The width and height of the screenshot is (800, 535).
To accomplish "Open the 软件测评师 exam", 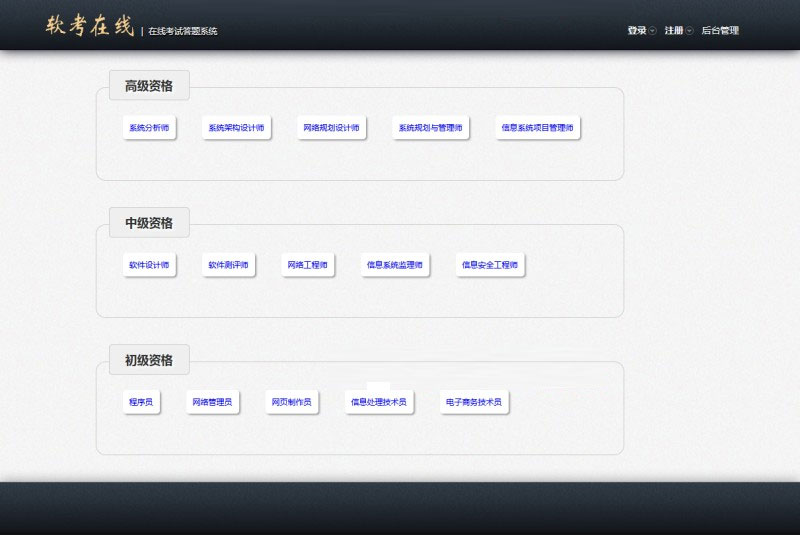I will pyautogui.click(x=228, y=265).
